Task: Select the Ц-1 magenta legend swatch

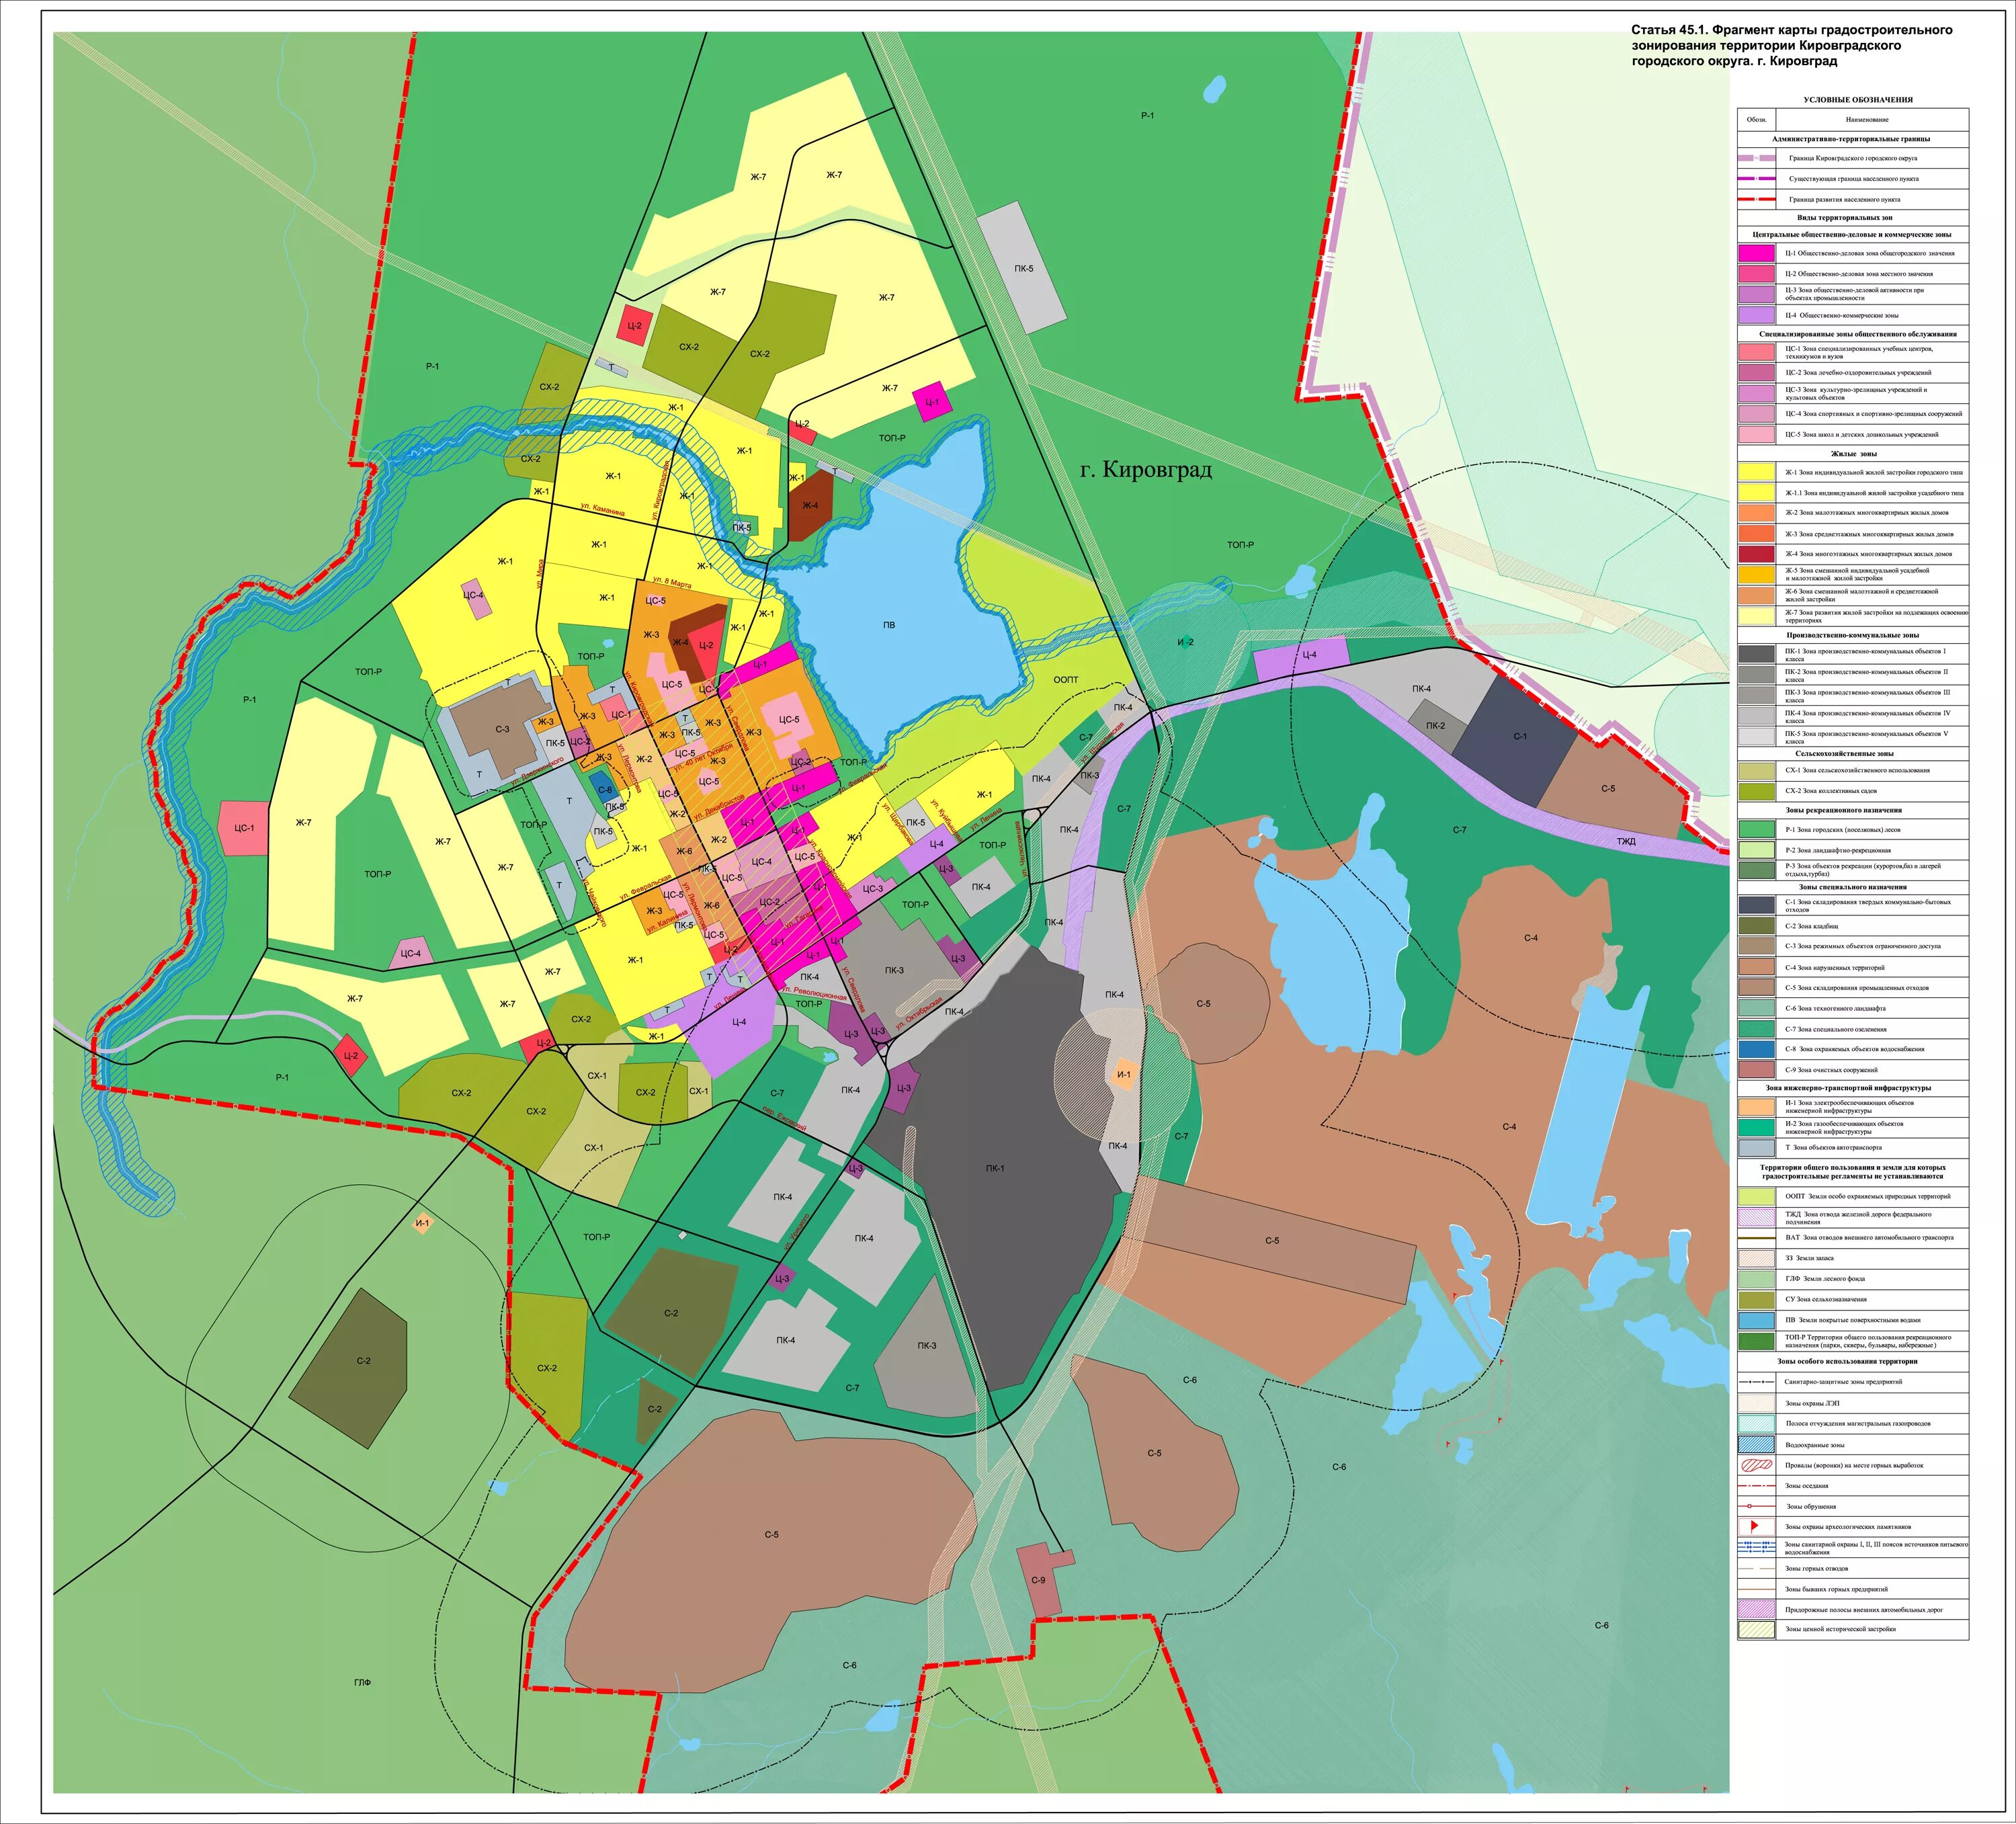Action: pyautogui.click(x=1756, y=253)
